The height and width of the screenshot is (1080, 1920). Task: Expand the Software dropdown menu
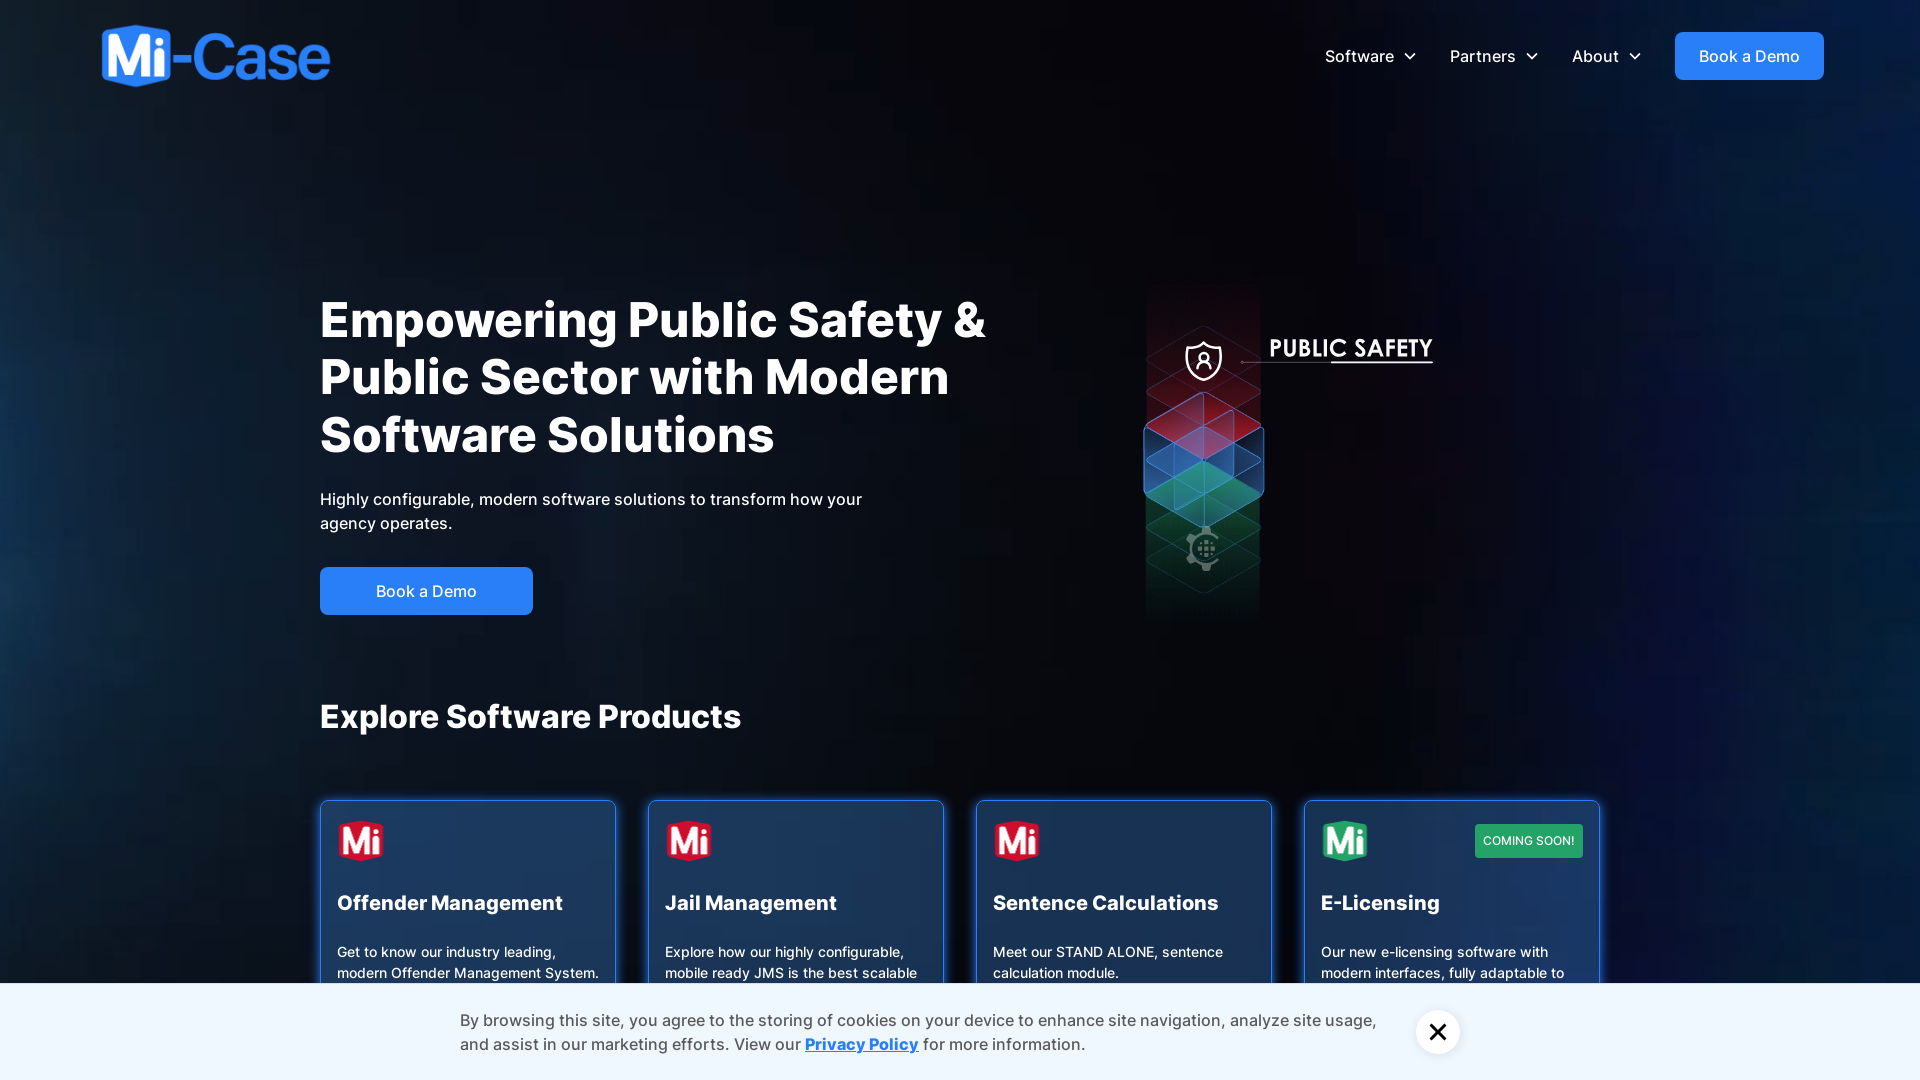tap(1369, 55)
